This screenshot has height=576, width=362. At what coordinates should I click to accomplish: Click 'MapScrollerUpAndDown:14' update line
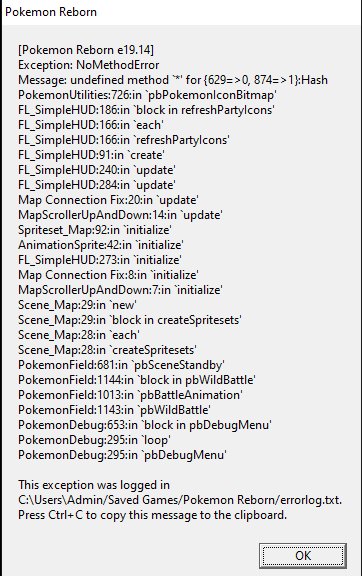click(120, 215)
